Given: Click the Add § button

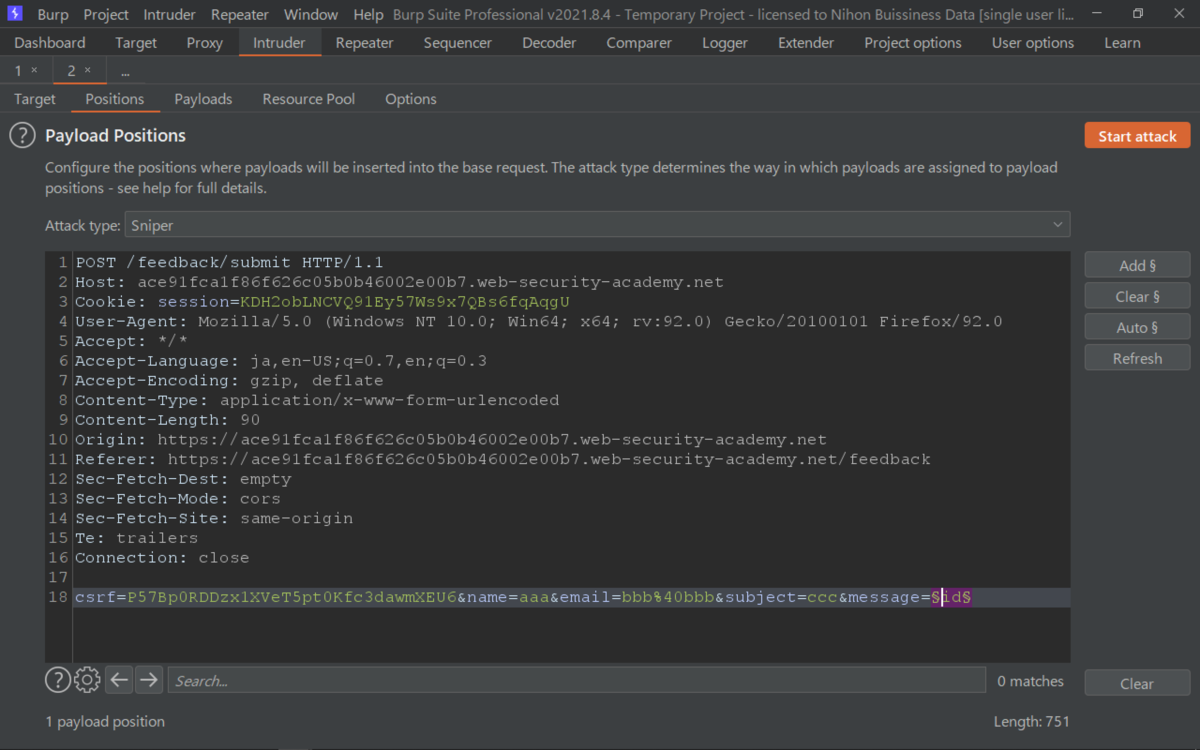Looking at the screenshot, I should 1137,265.
